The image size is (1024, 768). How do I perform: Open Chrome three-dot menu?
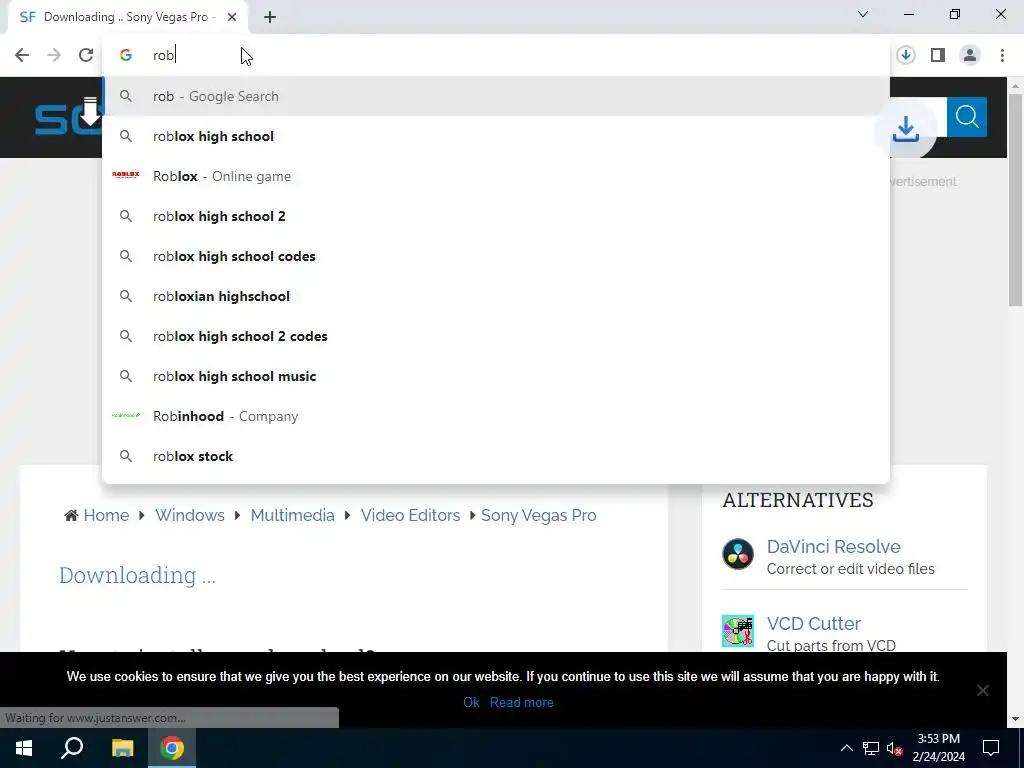[1002, 56]
